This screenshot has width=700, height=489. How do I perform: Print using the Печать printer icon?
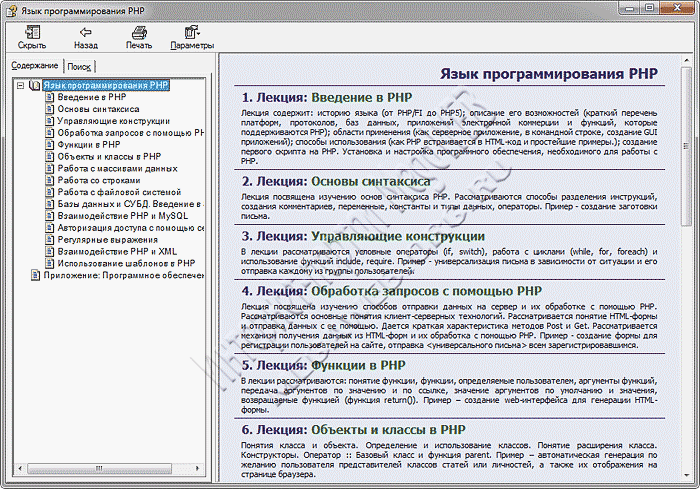[x=139, y=32]
